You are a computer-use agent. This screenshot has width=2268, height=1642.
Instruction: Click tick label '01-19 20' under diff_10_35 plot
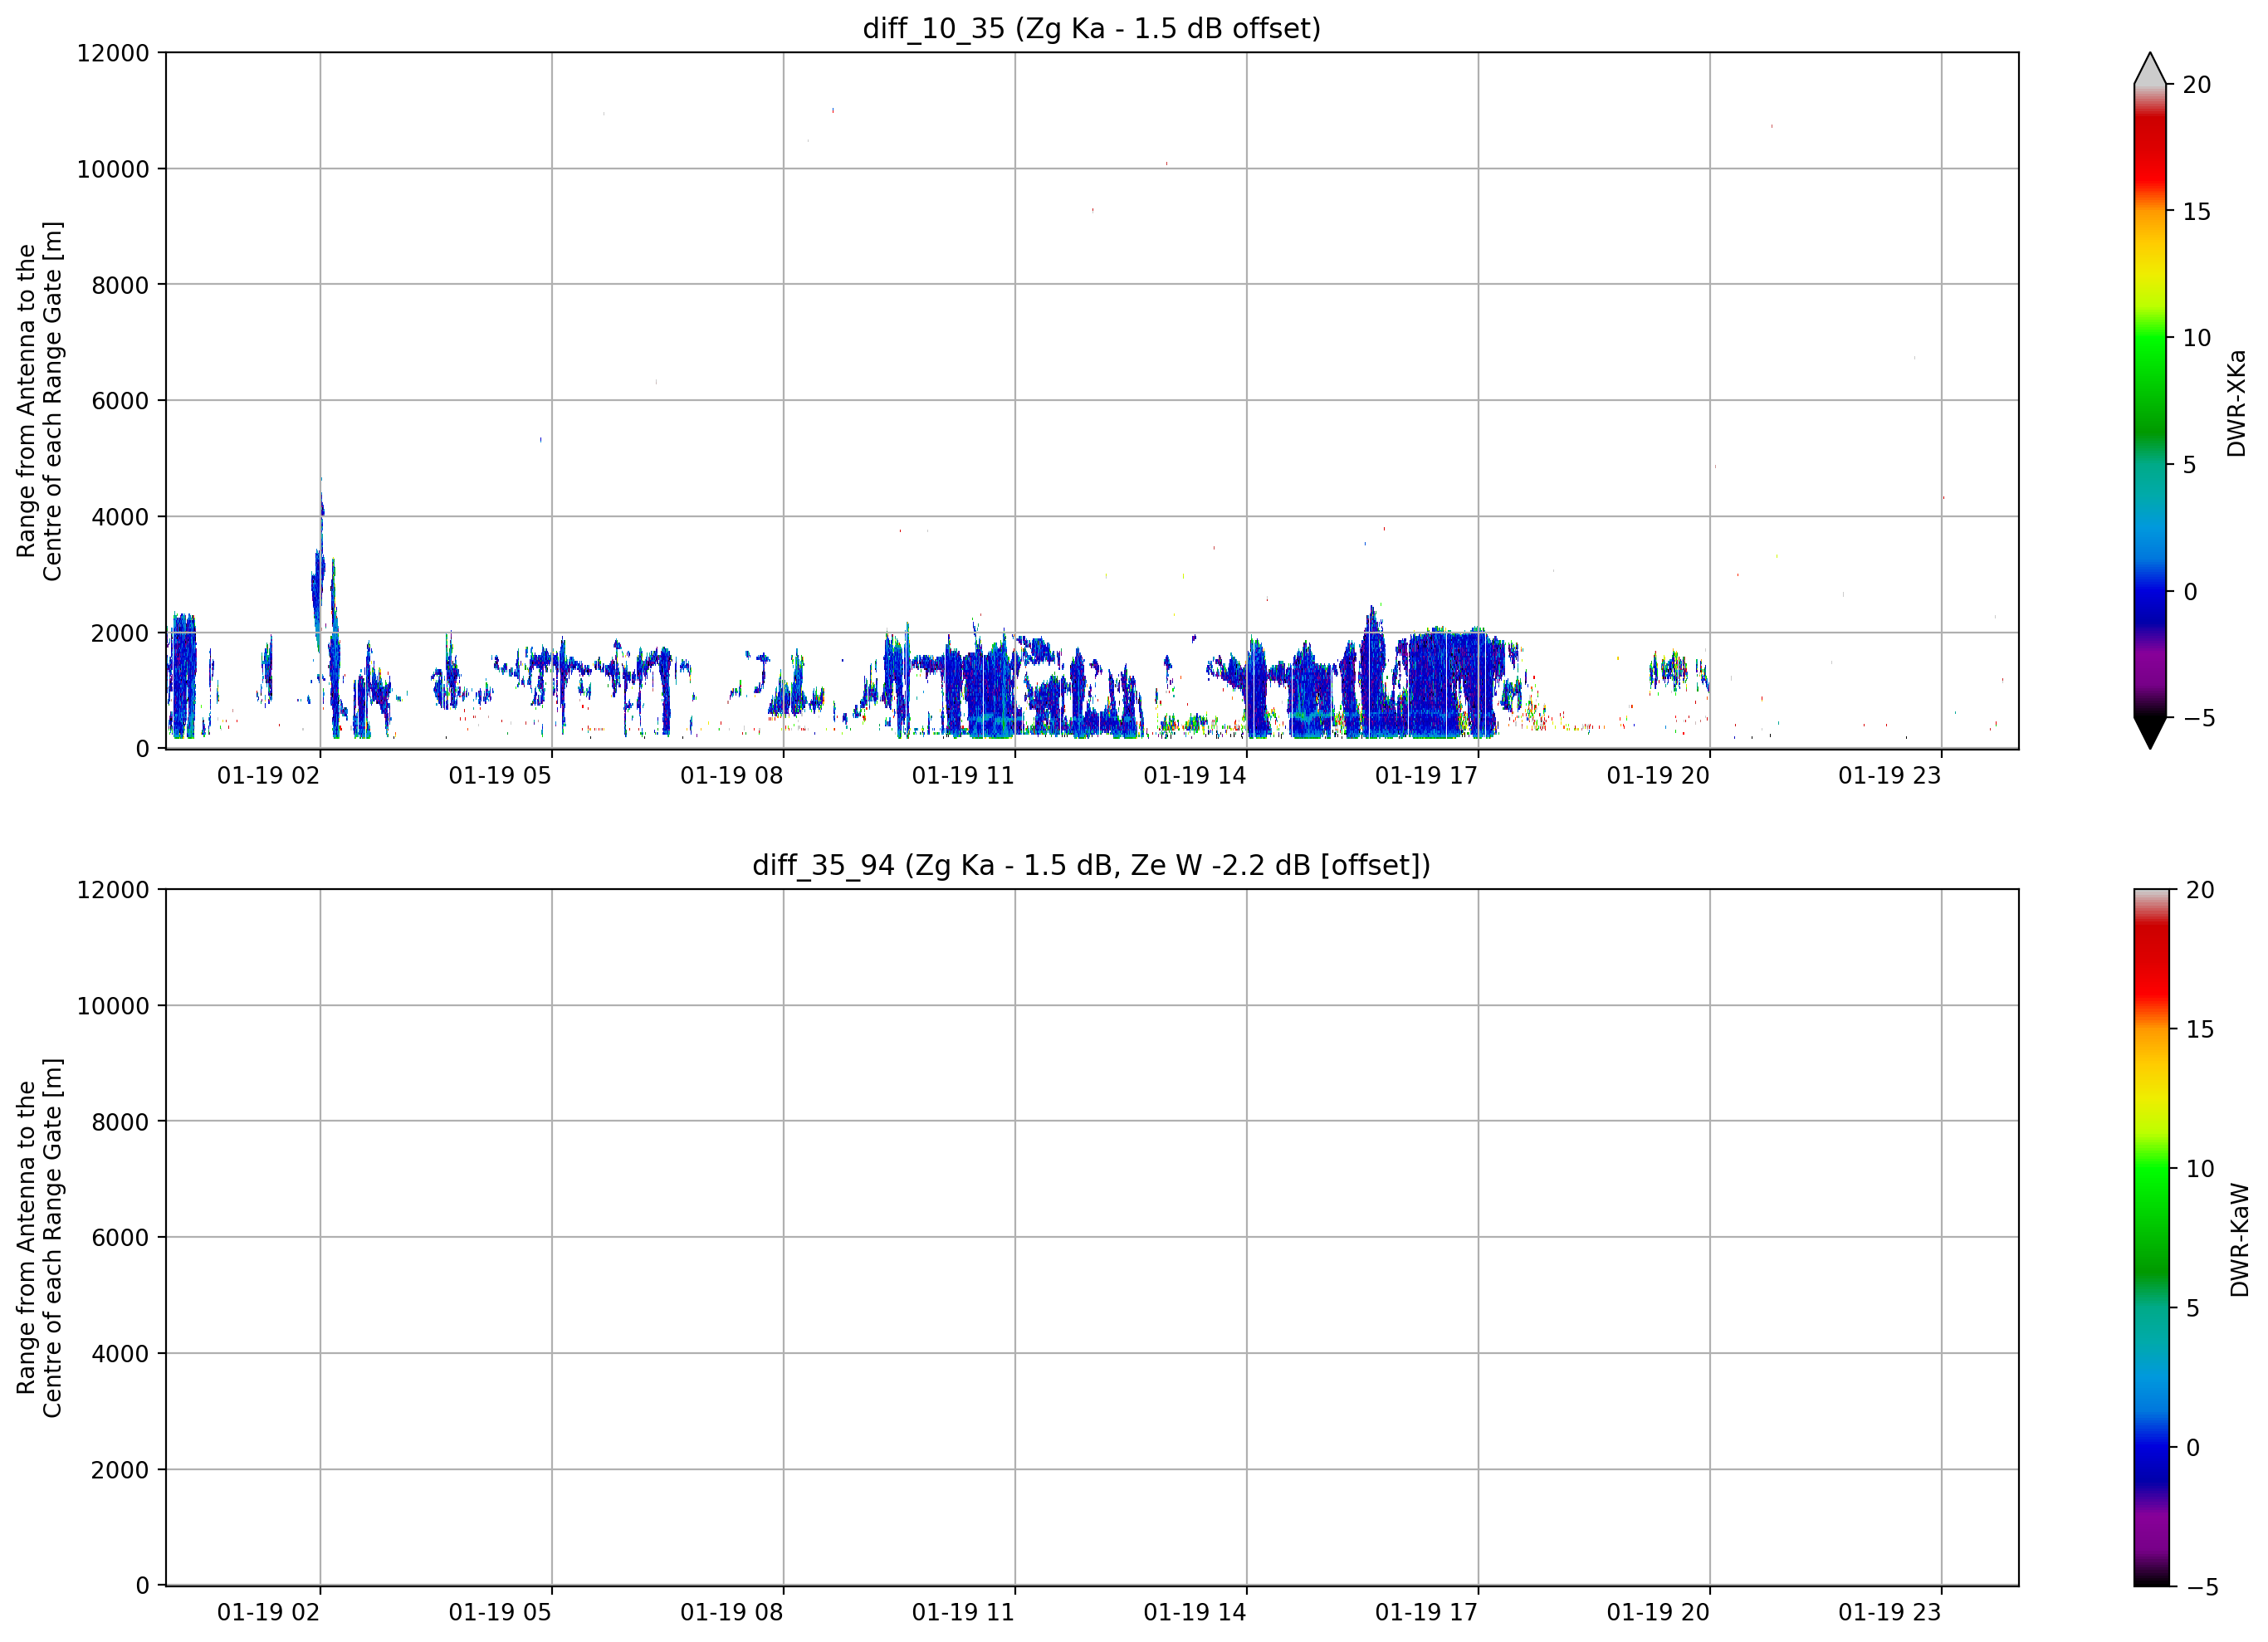pyautogui.click(x=1658, y=776)
